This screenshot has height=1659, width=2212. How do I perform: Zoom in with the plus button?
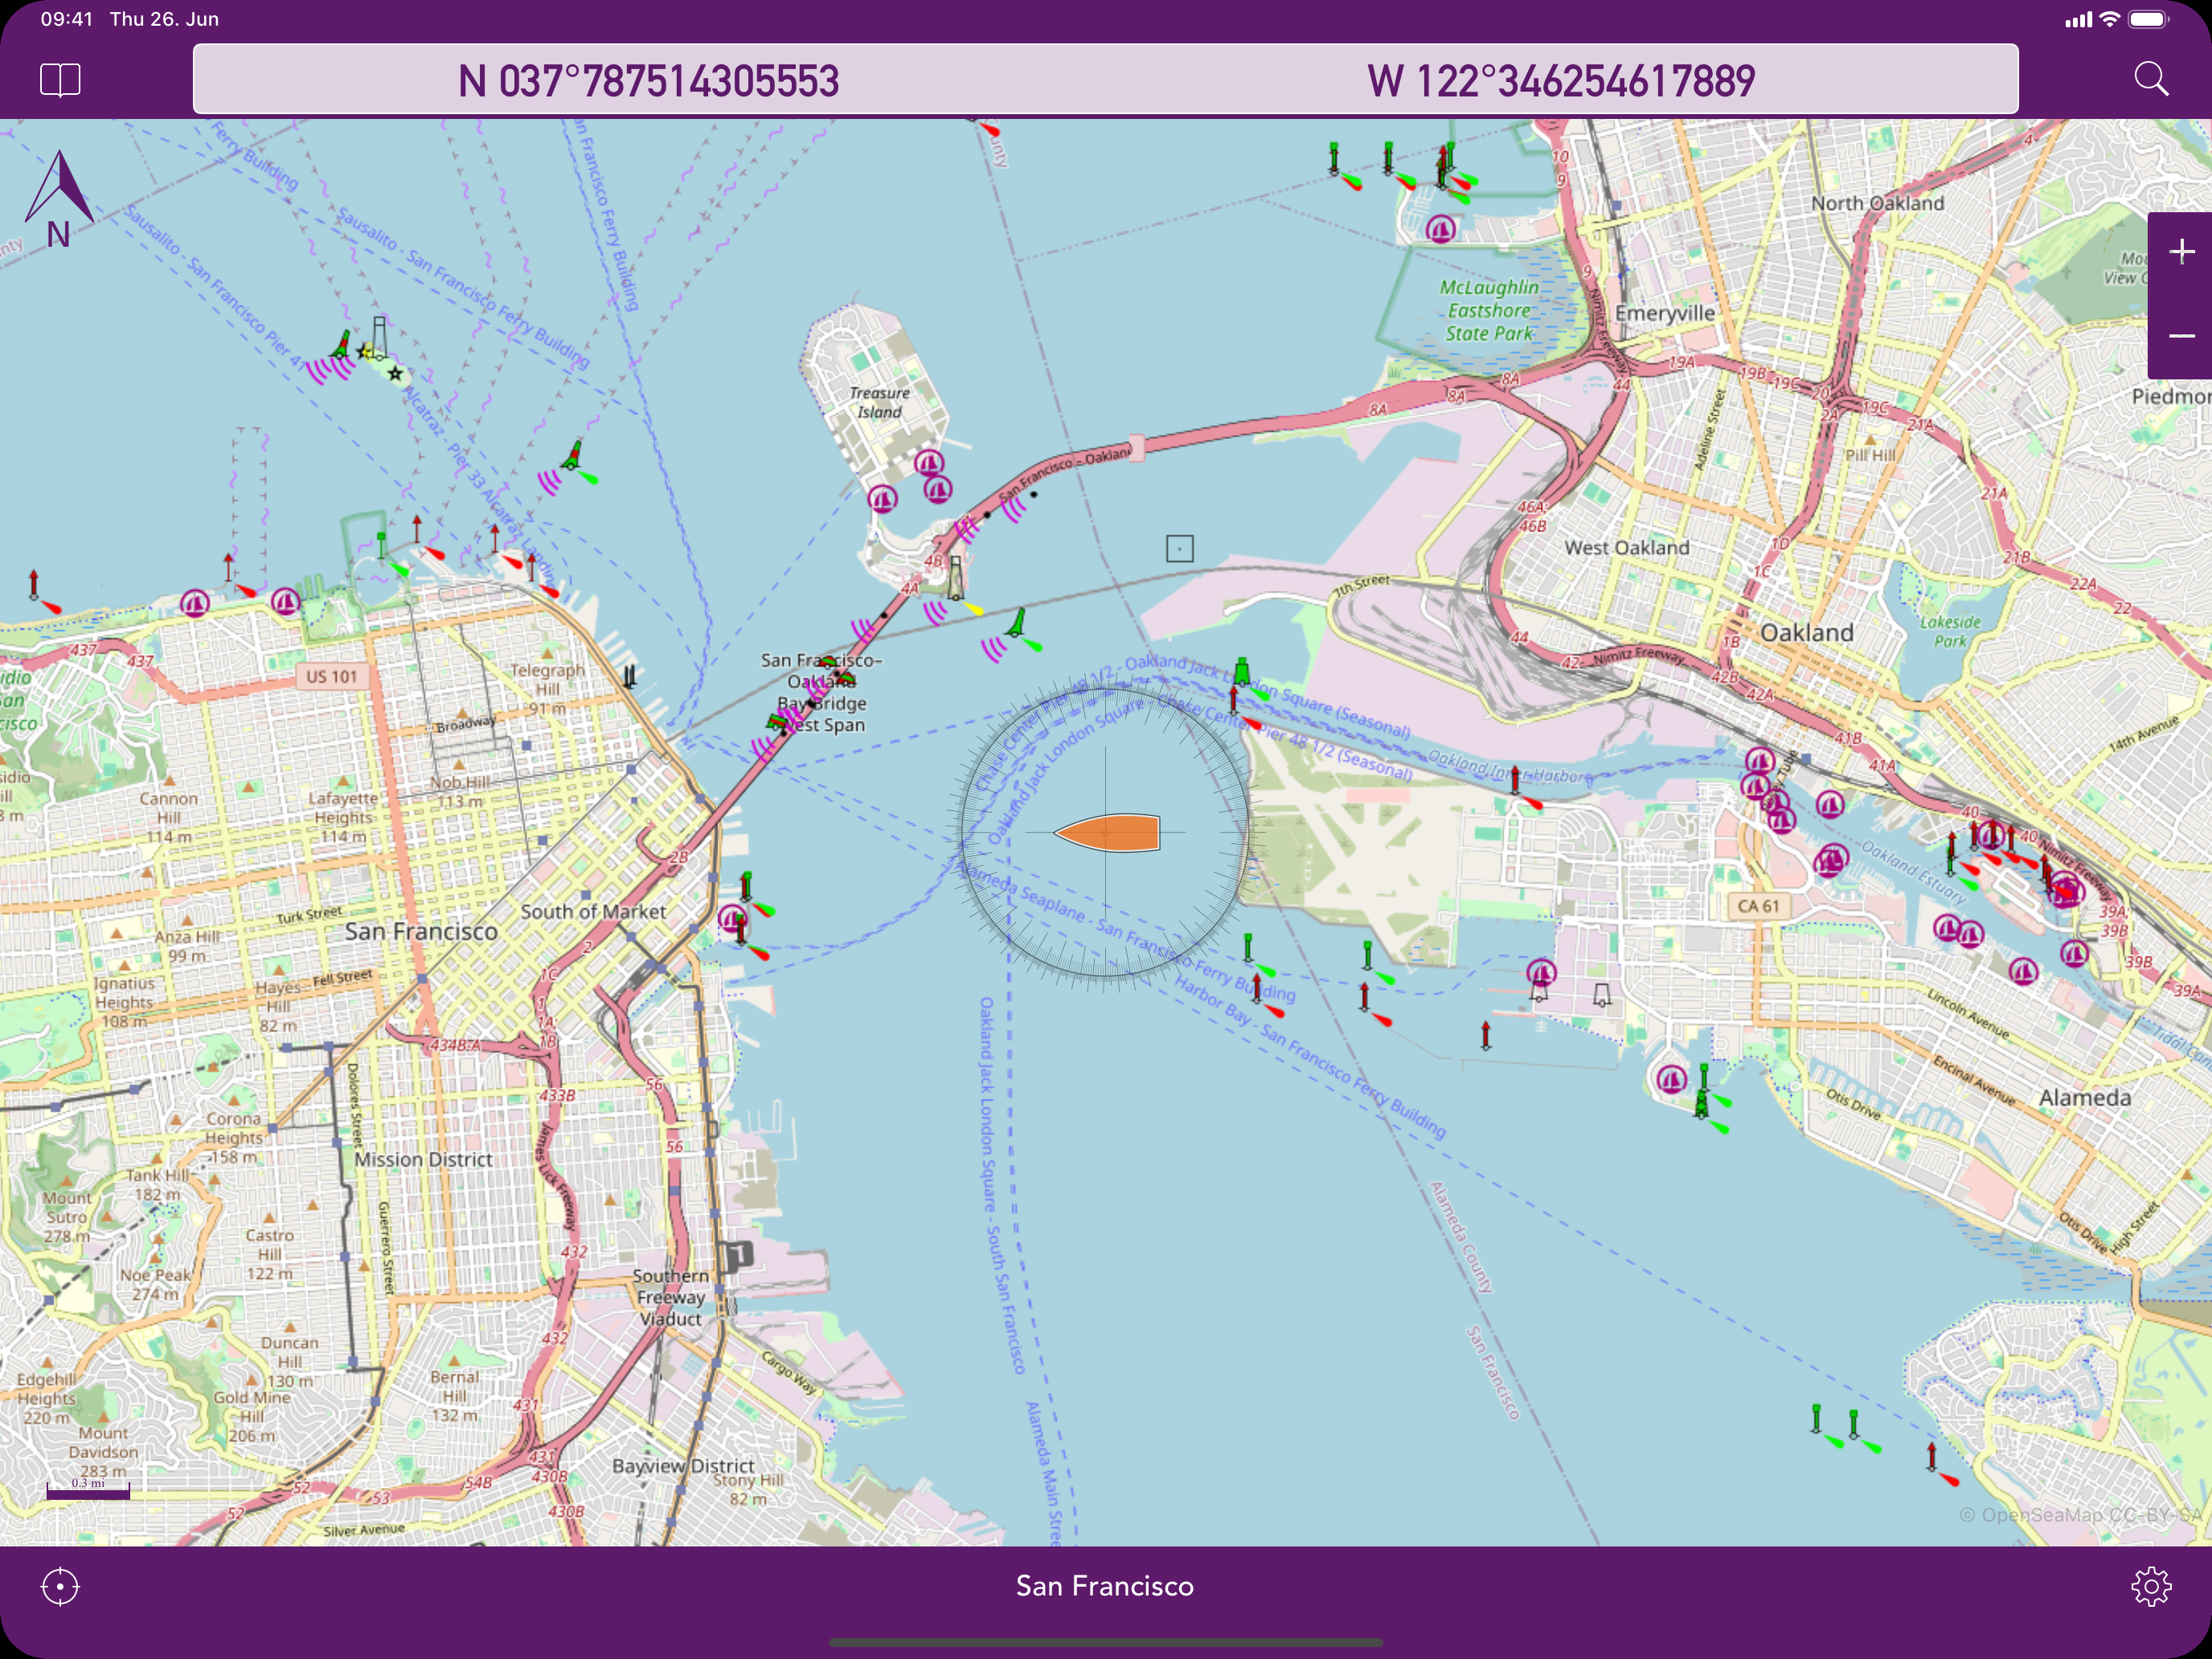pyautogui.click(x=2181, y=251)
